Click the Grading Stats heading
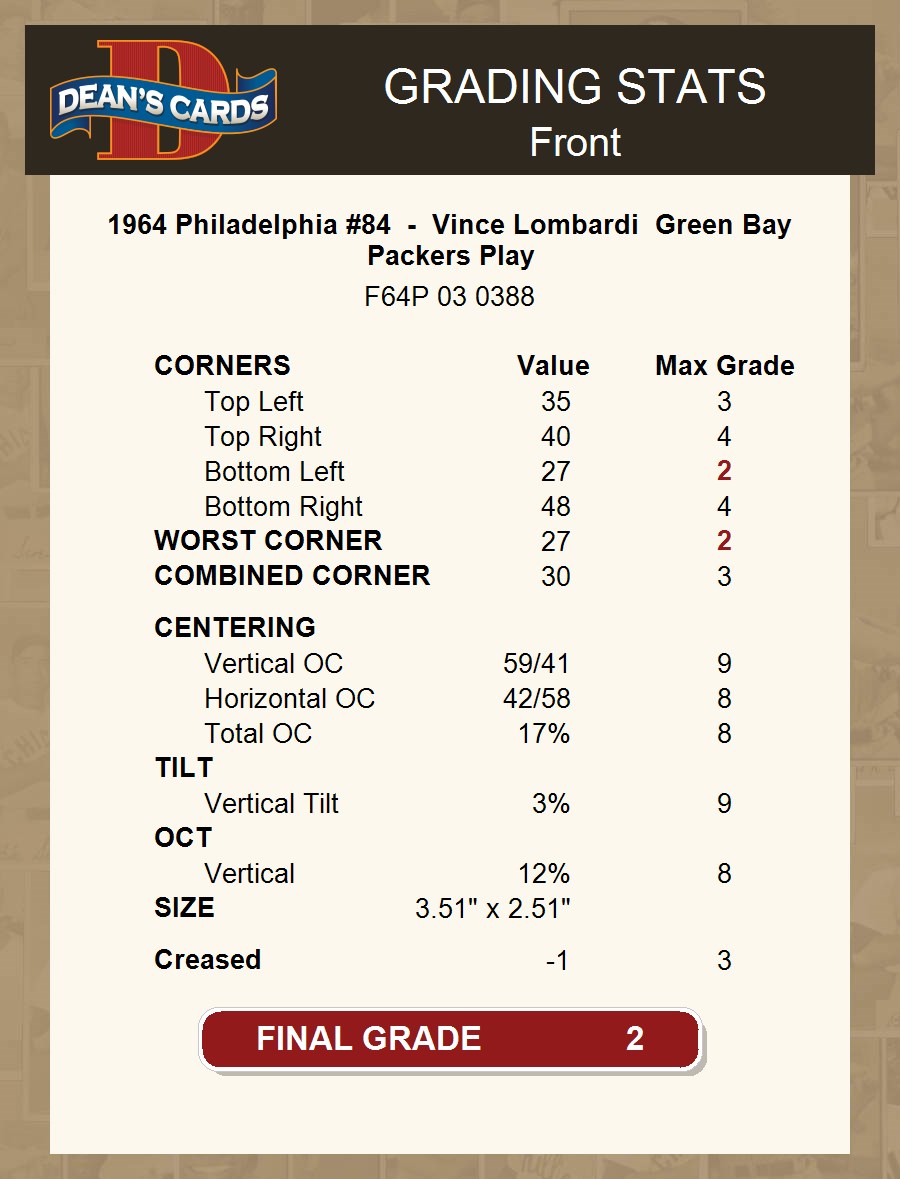Image resolution: width=900 pixels, height=1179 pixels. tap(575, 88)
